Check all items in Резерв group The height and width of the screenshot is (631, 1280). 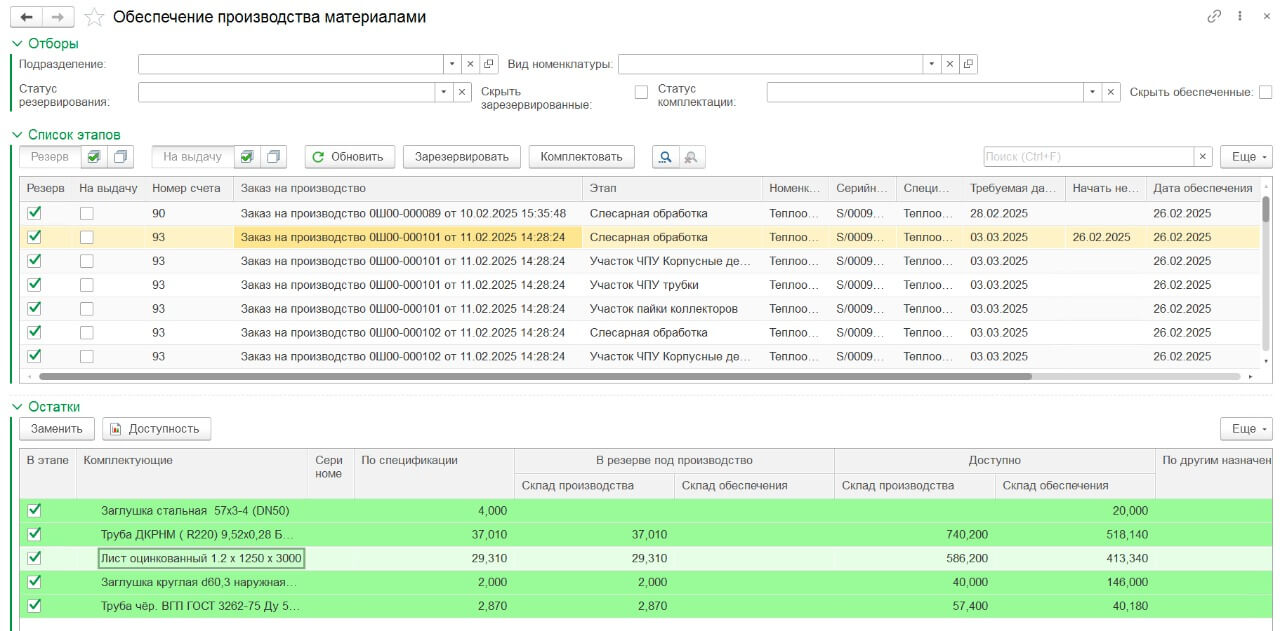[x=94, y=157]
